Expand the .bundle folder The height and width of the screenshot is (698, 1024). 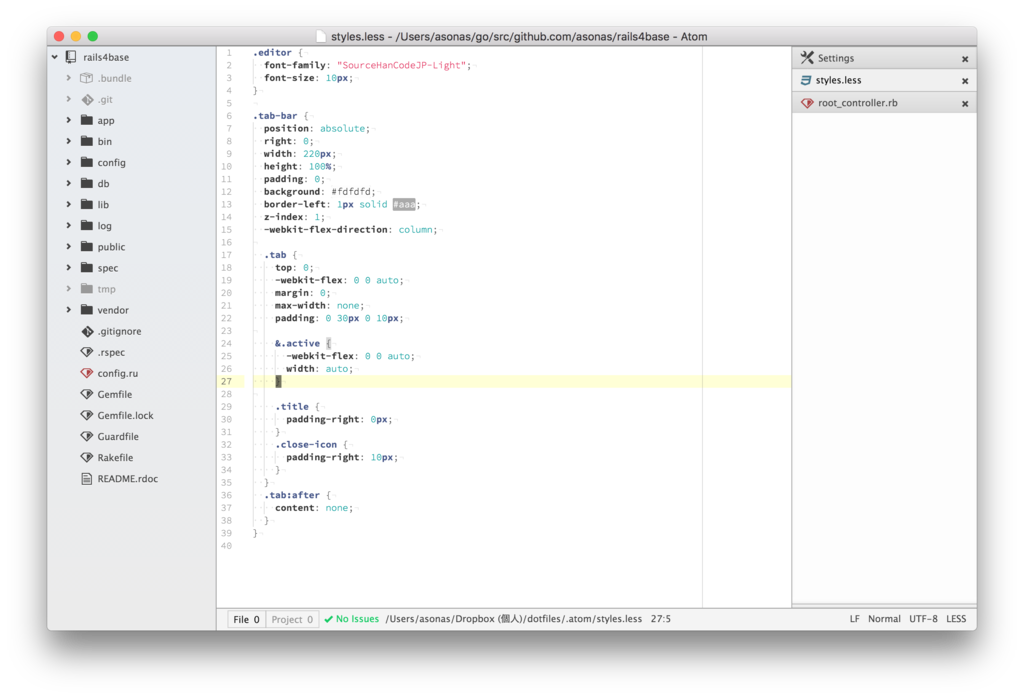(69, 78)
